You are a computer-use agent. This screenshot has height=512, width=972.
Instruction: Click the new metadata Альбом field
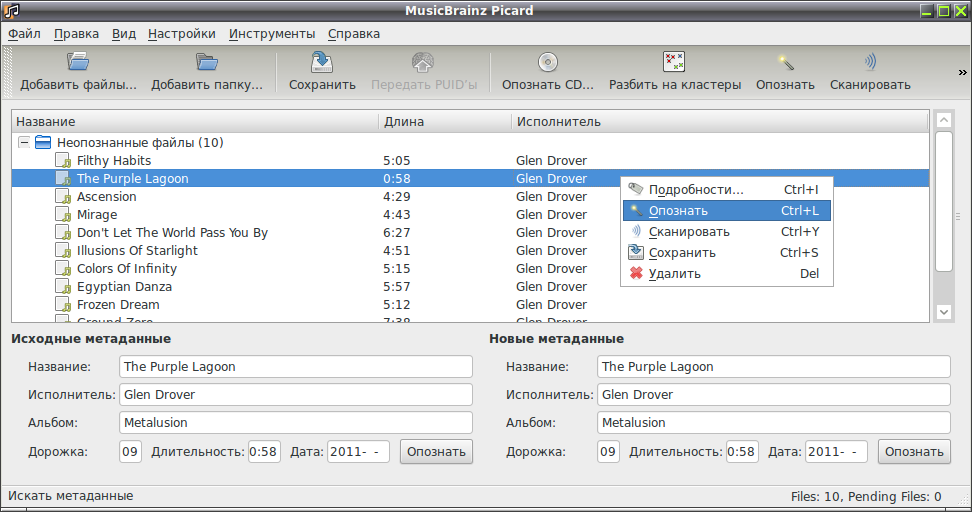click(774, 422)
